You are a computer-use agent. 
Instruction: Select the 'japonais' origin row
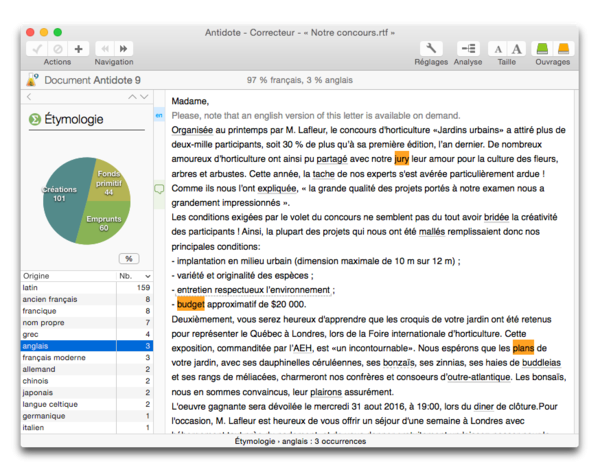87,392
